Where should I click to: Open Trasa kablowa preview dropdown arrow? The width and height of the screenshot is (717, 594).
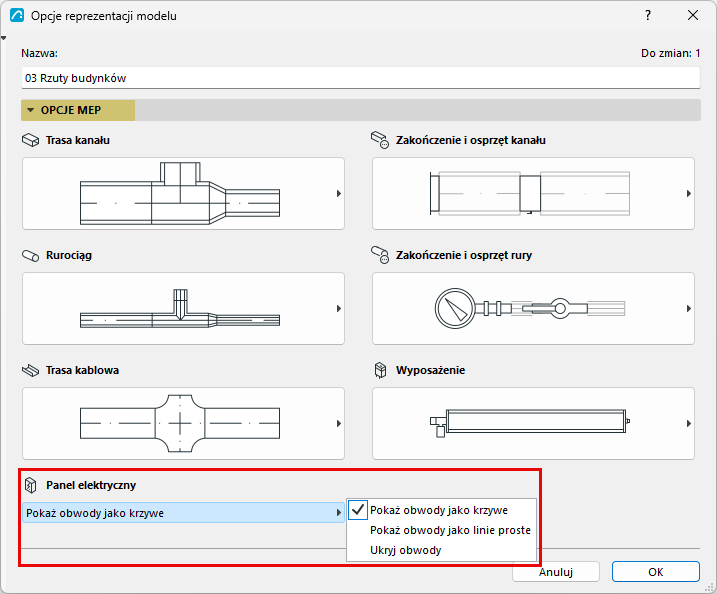[x=339, y=423]
